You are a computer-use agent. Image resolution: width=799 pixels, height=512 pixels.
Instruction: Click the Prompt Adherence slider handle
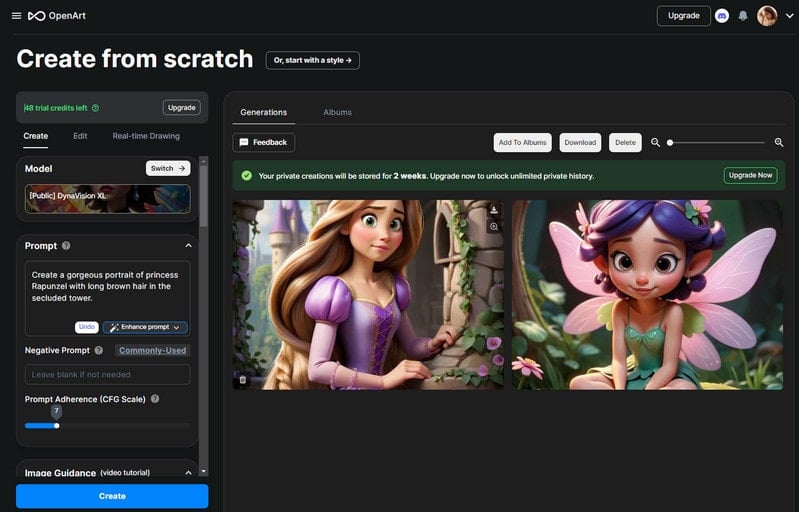coord(57,425)
